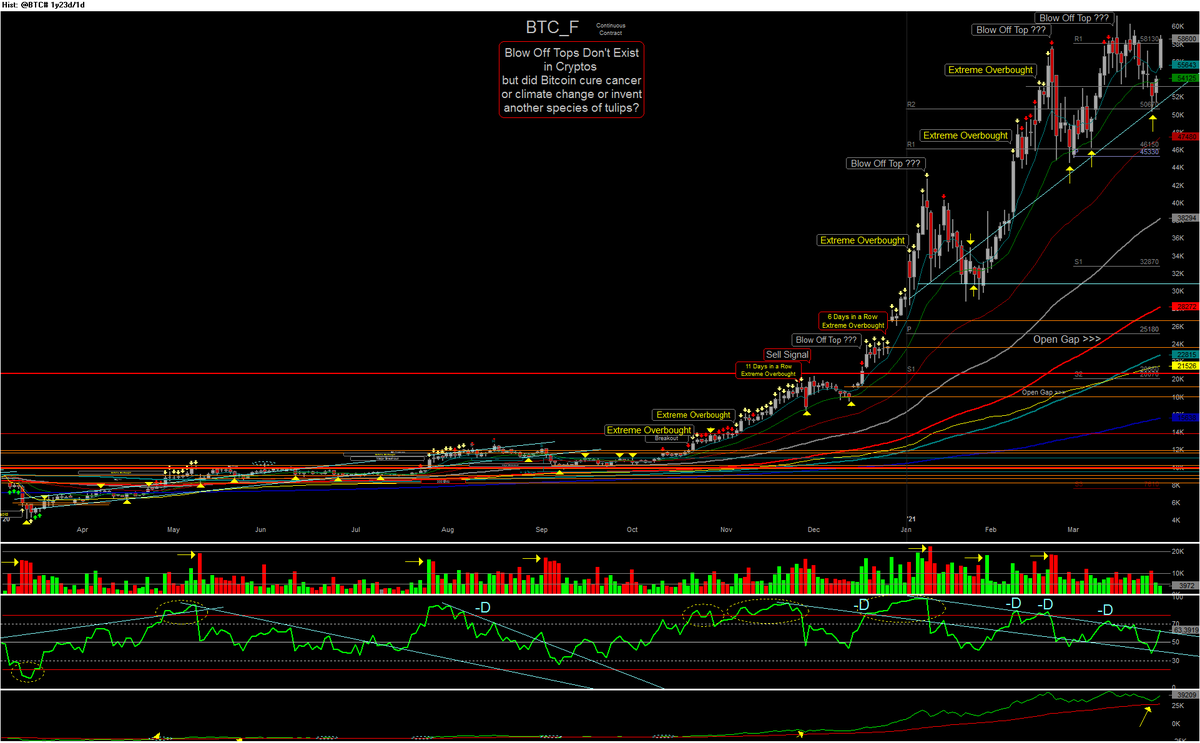
Task: Click the Oct label on the time axis
Action: click(x=632, y=528)
